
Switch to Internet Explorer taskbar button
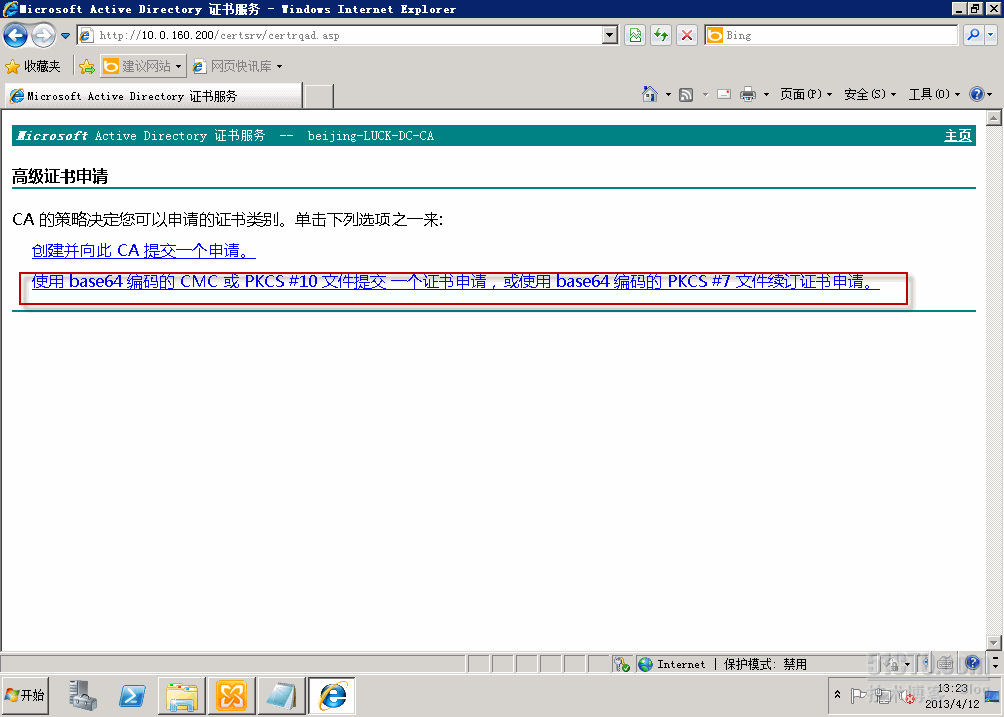point(332,696)
